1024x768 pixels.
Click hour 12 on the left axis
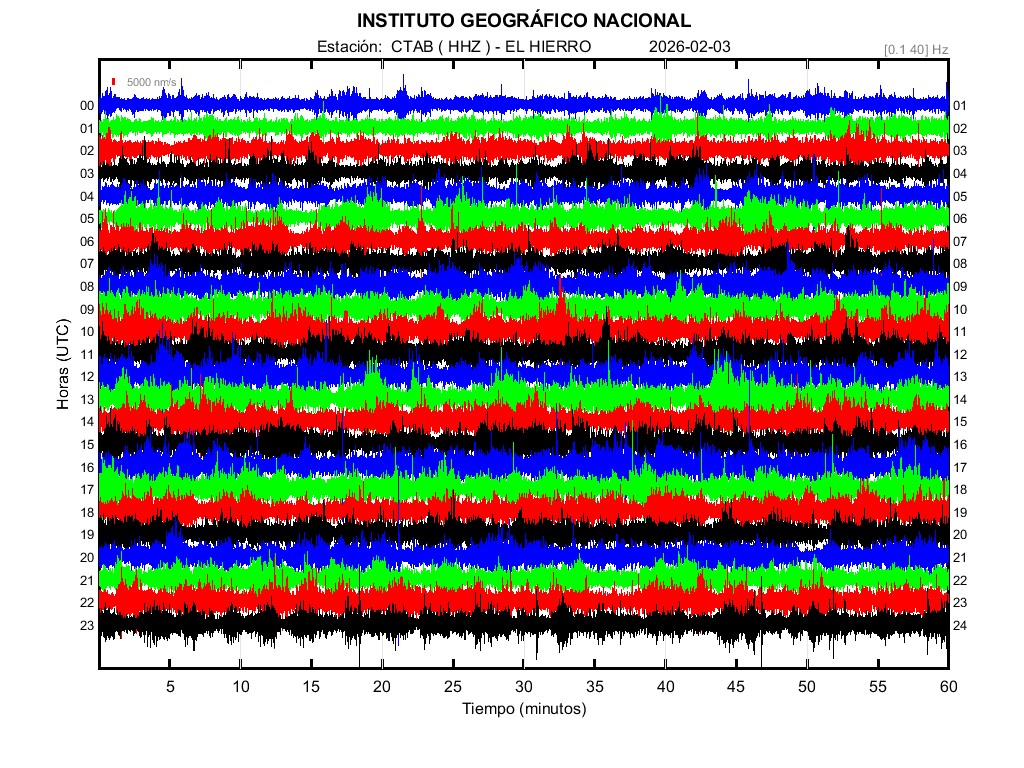87,377
